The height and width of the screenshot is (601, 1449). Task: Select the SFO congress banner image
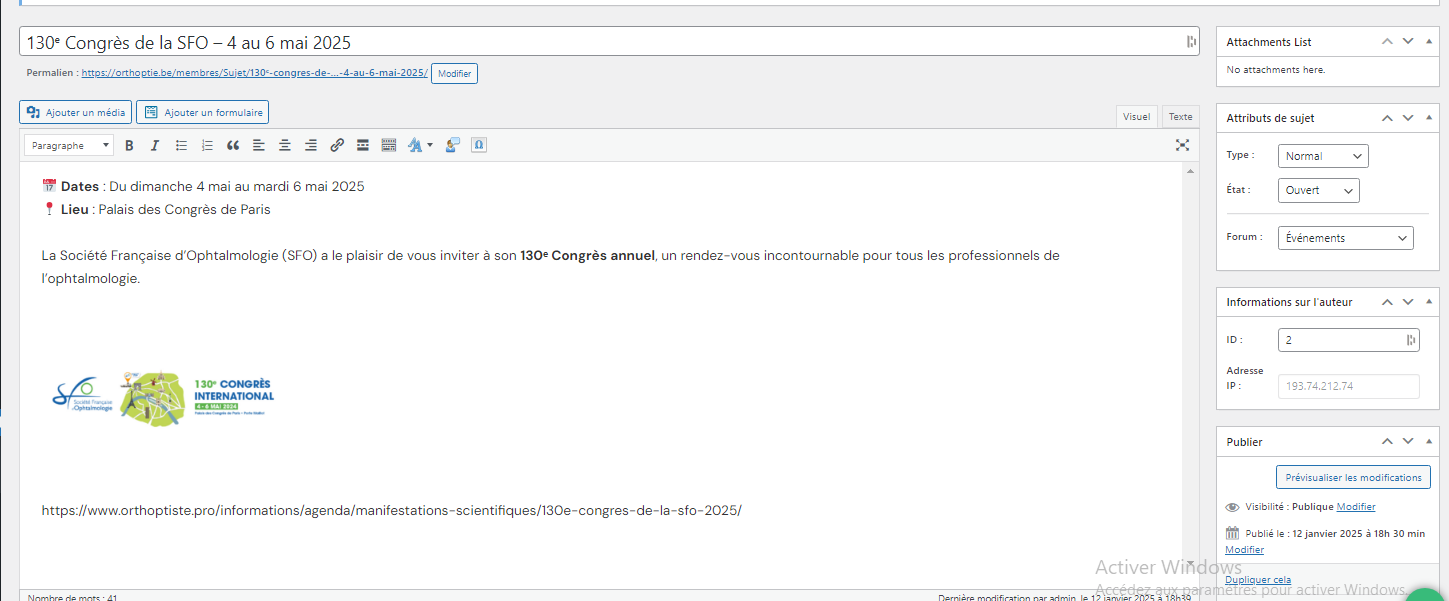click(x=163, y=397)
